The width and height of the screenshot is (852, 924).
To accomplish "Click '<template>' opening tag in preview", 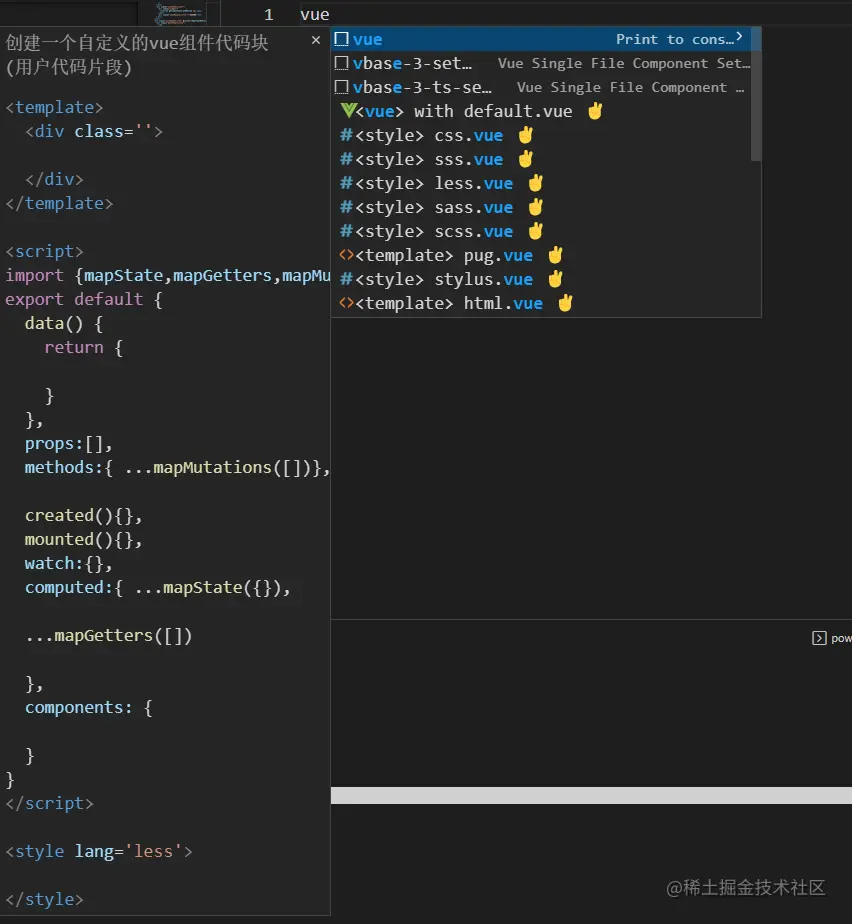I will [x=54, y=107].
